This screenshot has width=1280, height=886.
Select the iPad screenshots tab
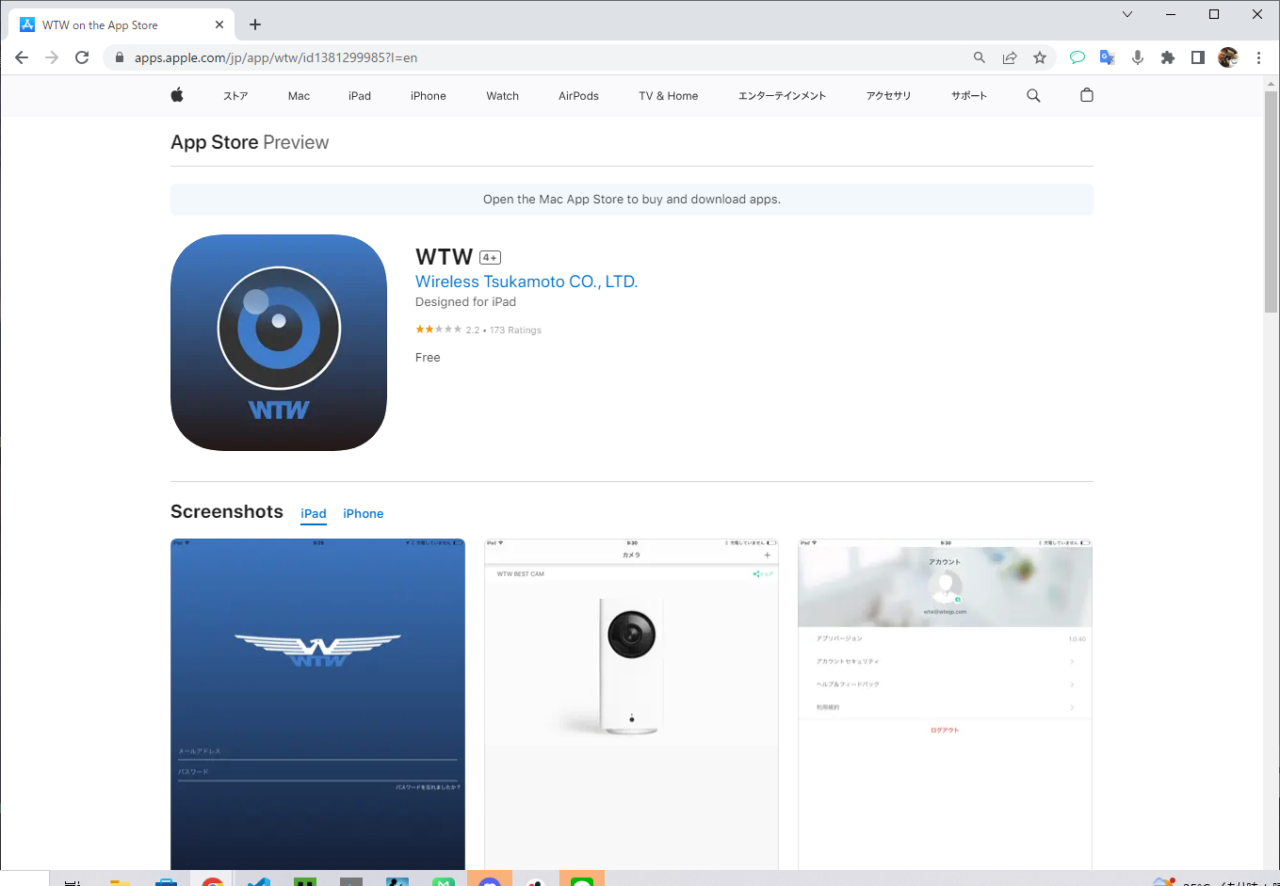(313, 514)
